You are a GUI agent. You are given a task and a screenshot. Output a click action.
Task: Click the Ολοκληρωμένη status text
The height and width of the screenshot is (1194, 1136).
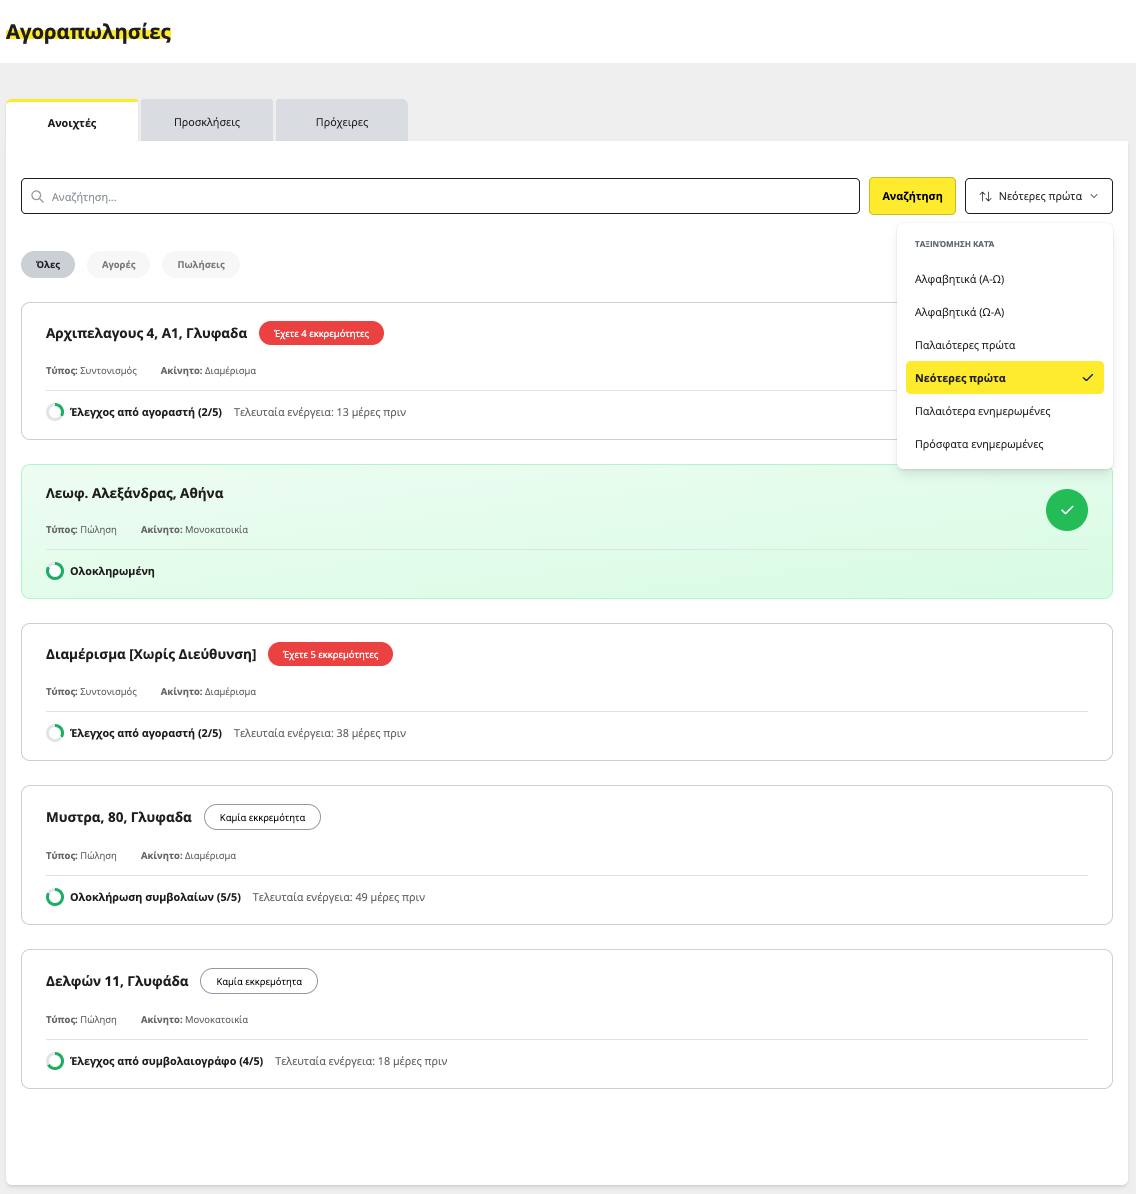click(x=112, y=571)
